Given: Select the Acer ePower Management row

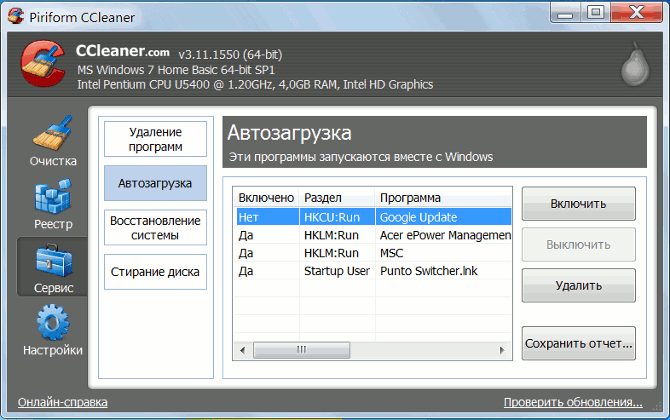Looking at the screenshot, I should 373,235.
